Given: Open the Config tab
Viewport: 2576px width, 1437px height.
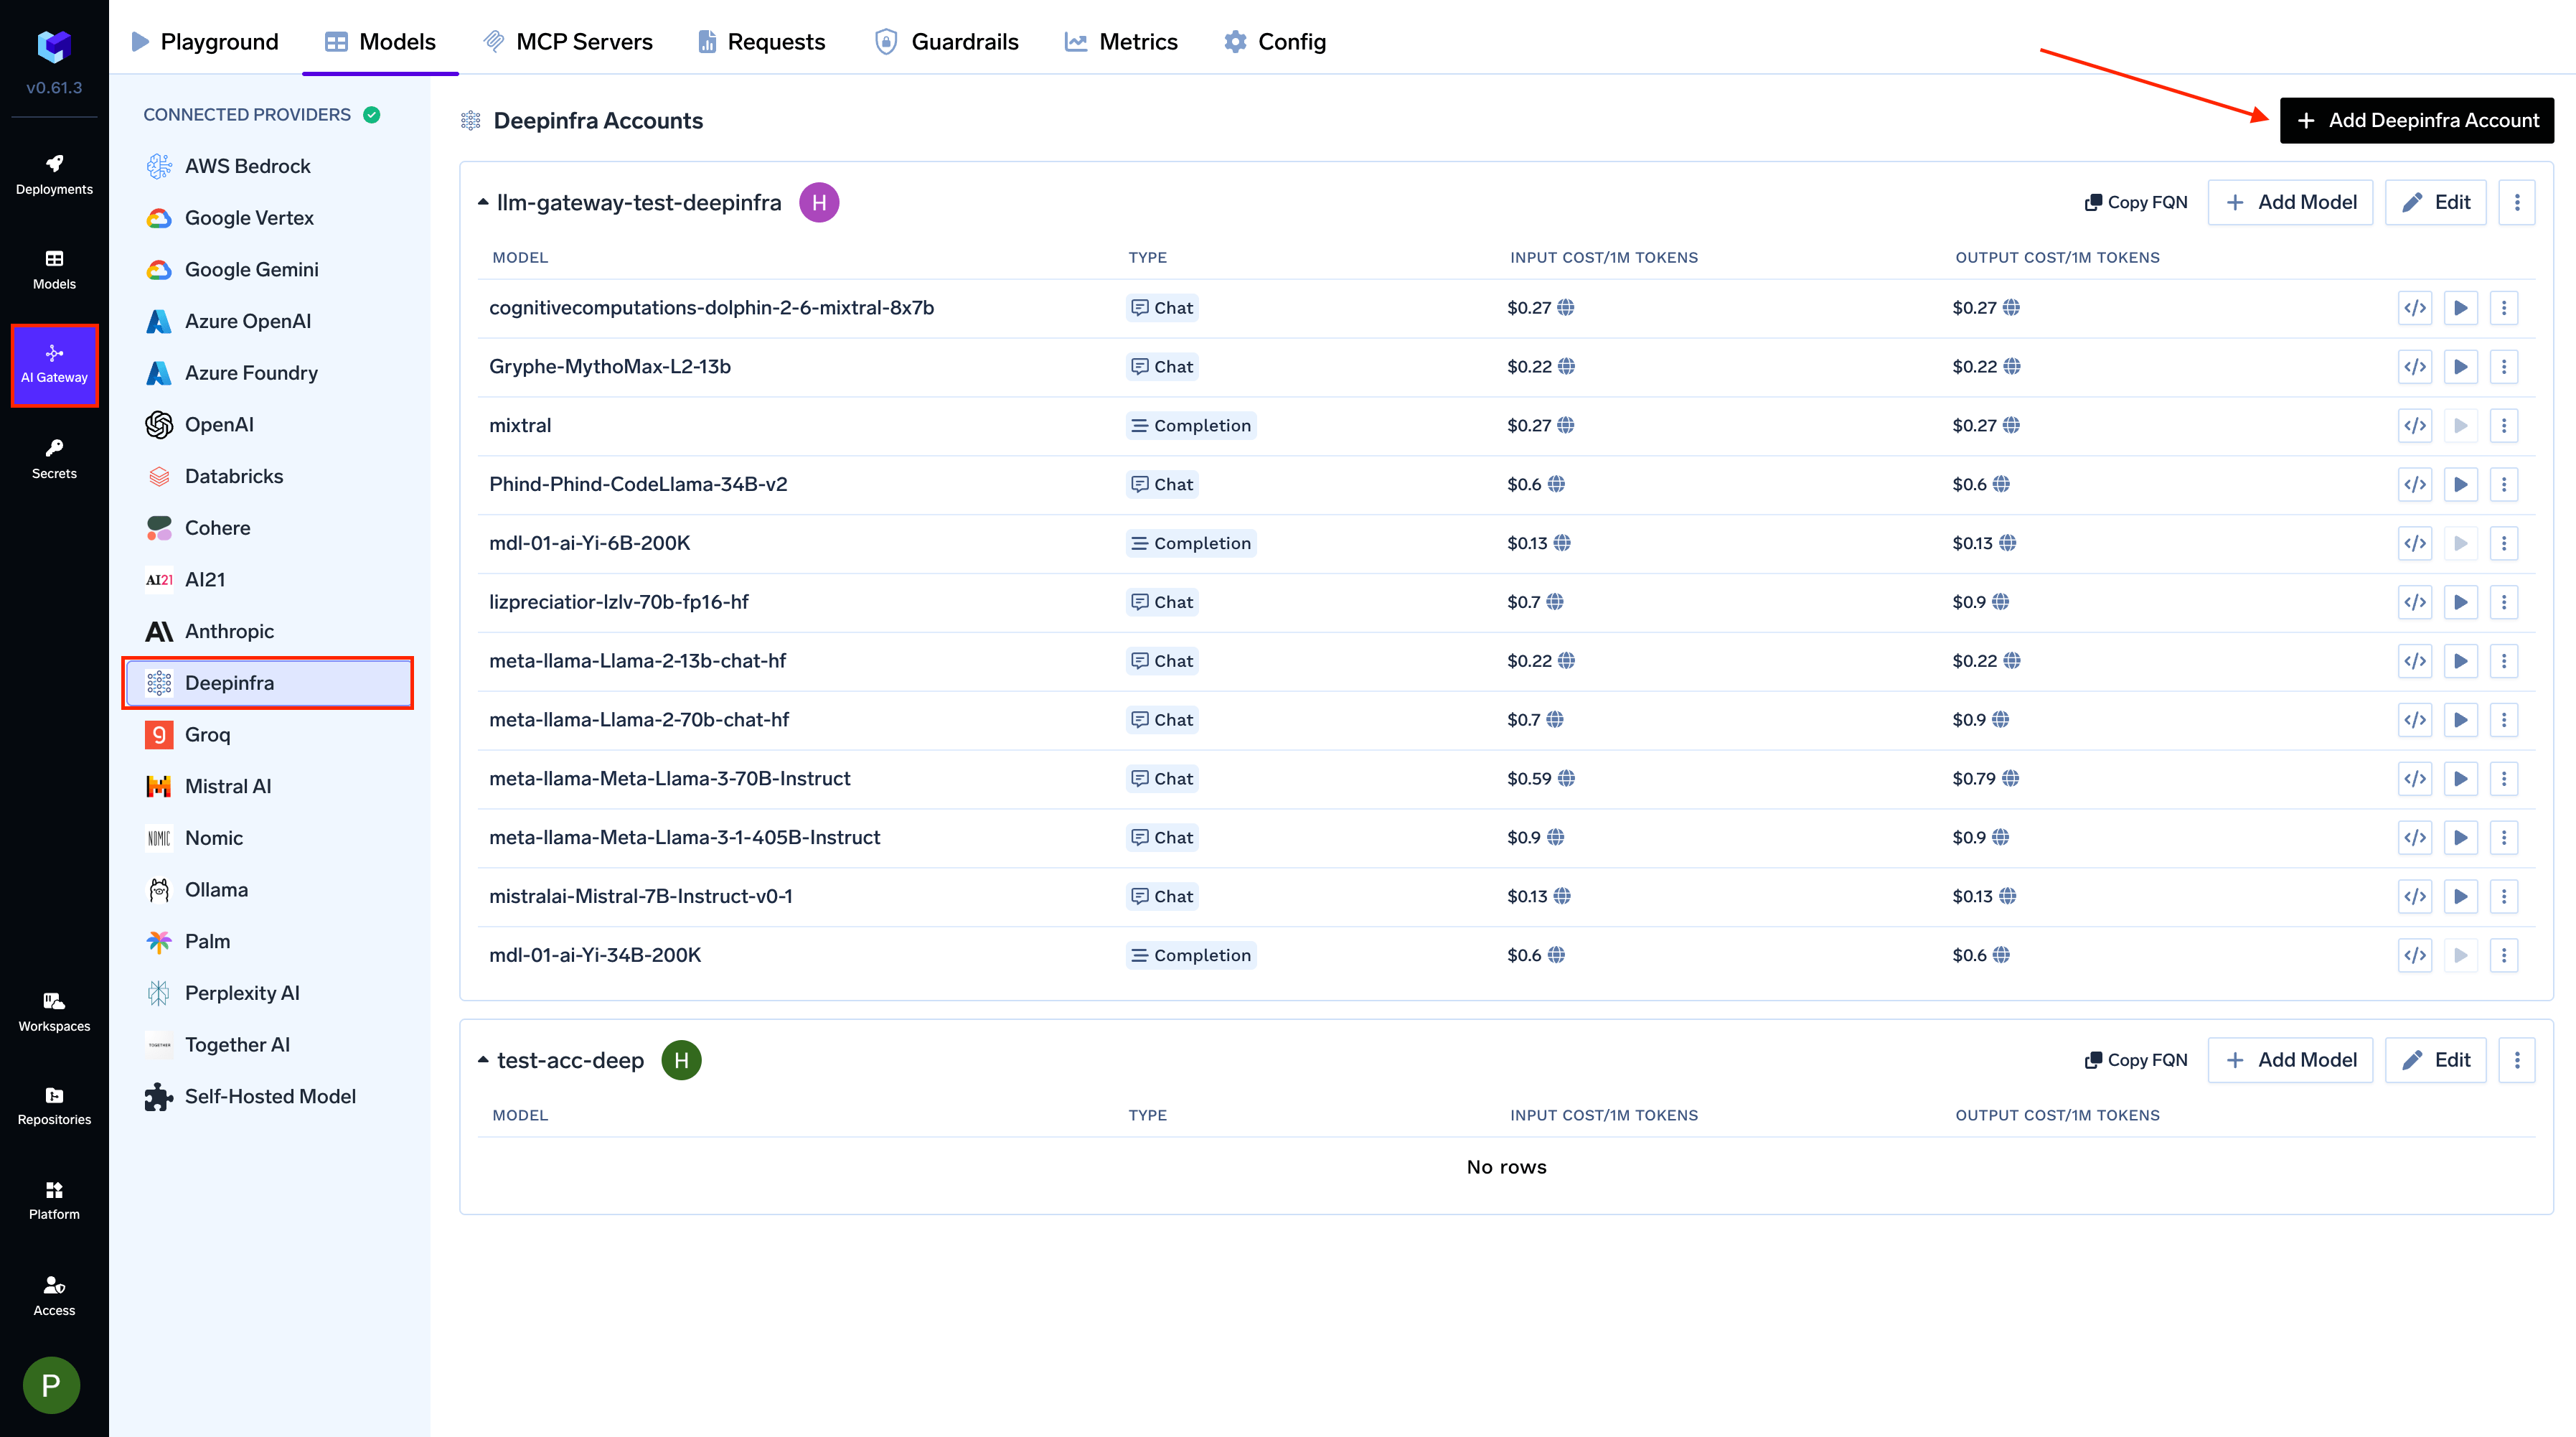Looking at the screenshot, I should coord(1275,41).
